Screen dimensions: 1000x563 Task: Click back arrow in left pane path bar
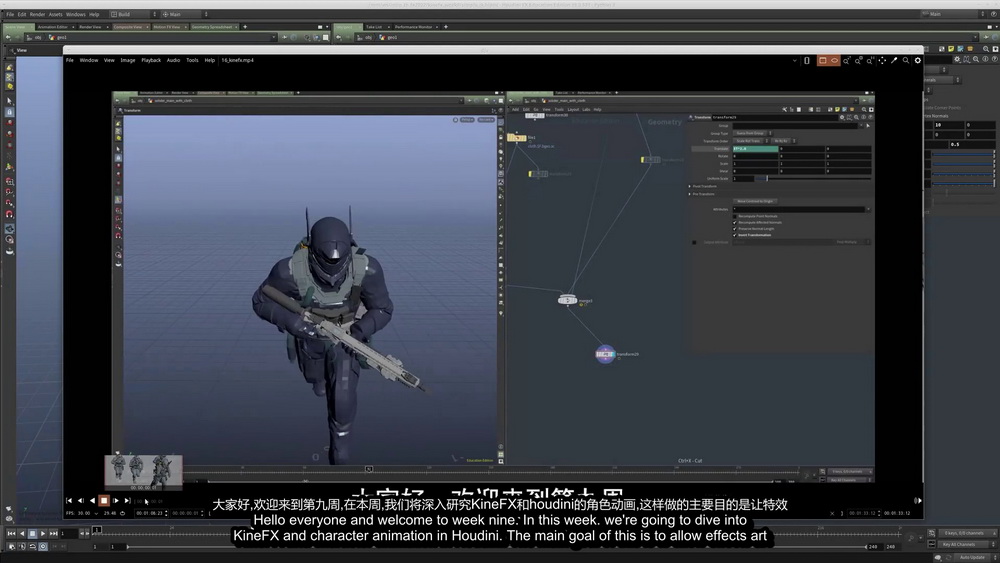click(x=8, y=38)
